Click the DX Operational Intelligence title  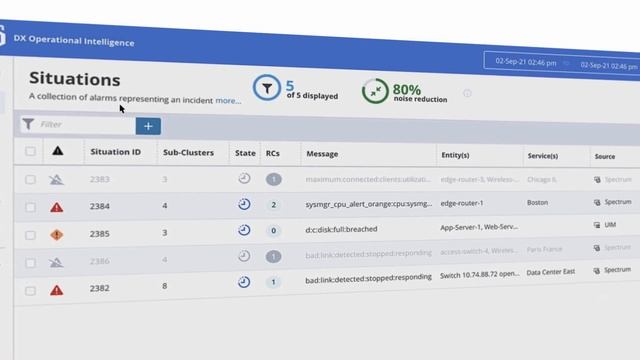(x=74, y=40)
